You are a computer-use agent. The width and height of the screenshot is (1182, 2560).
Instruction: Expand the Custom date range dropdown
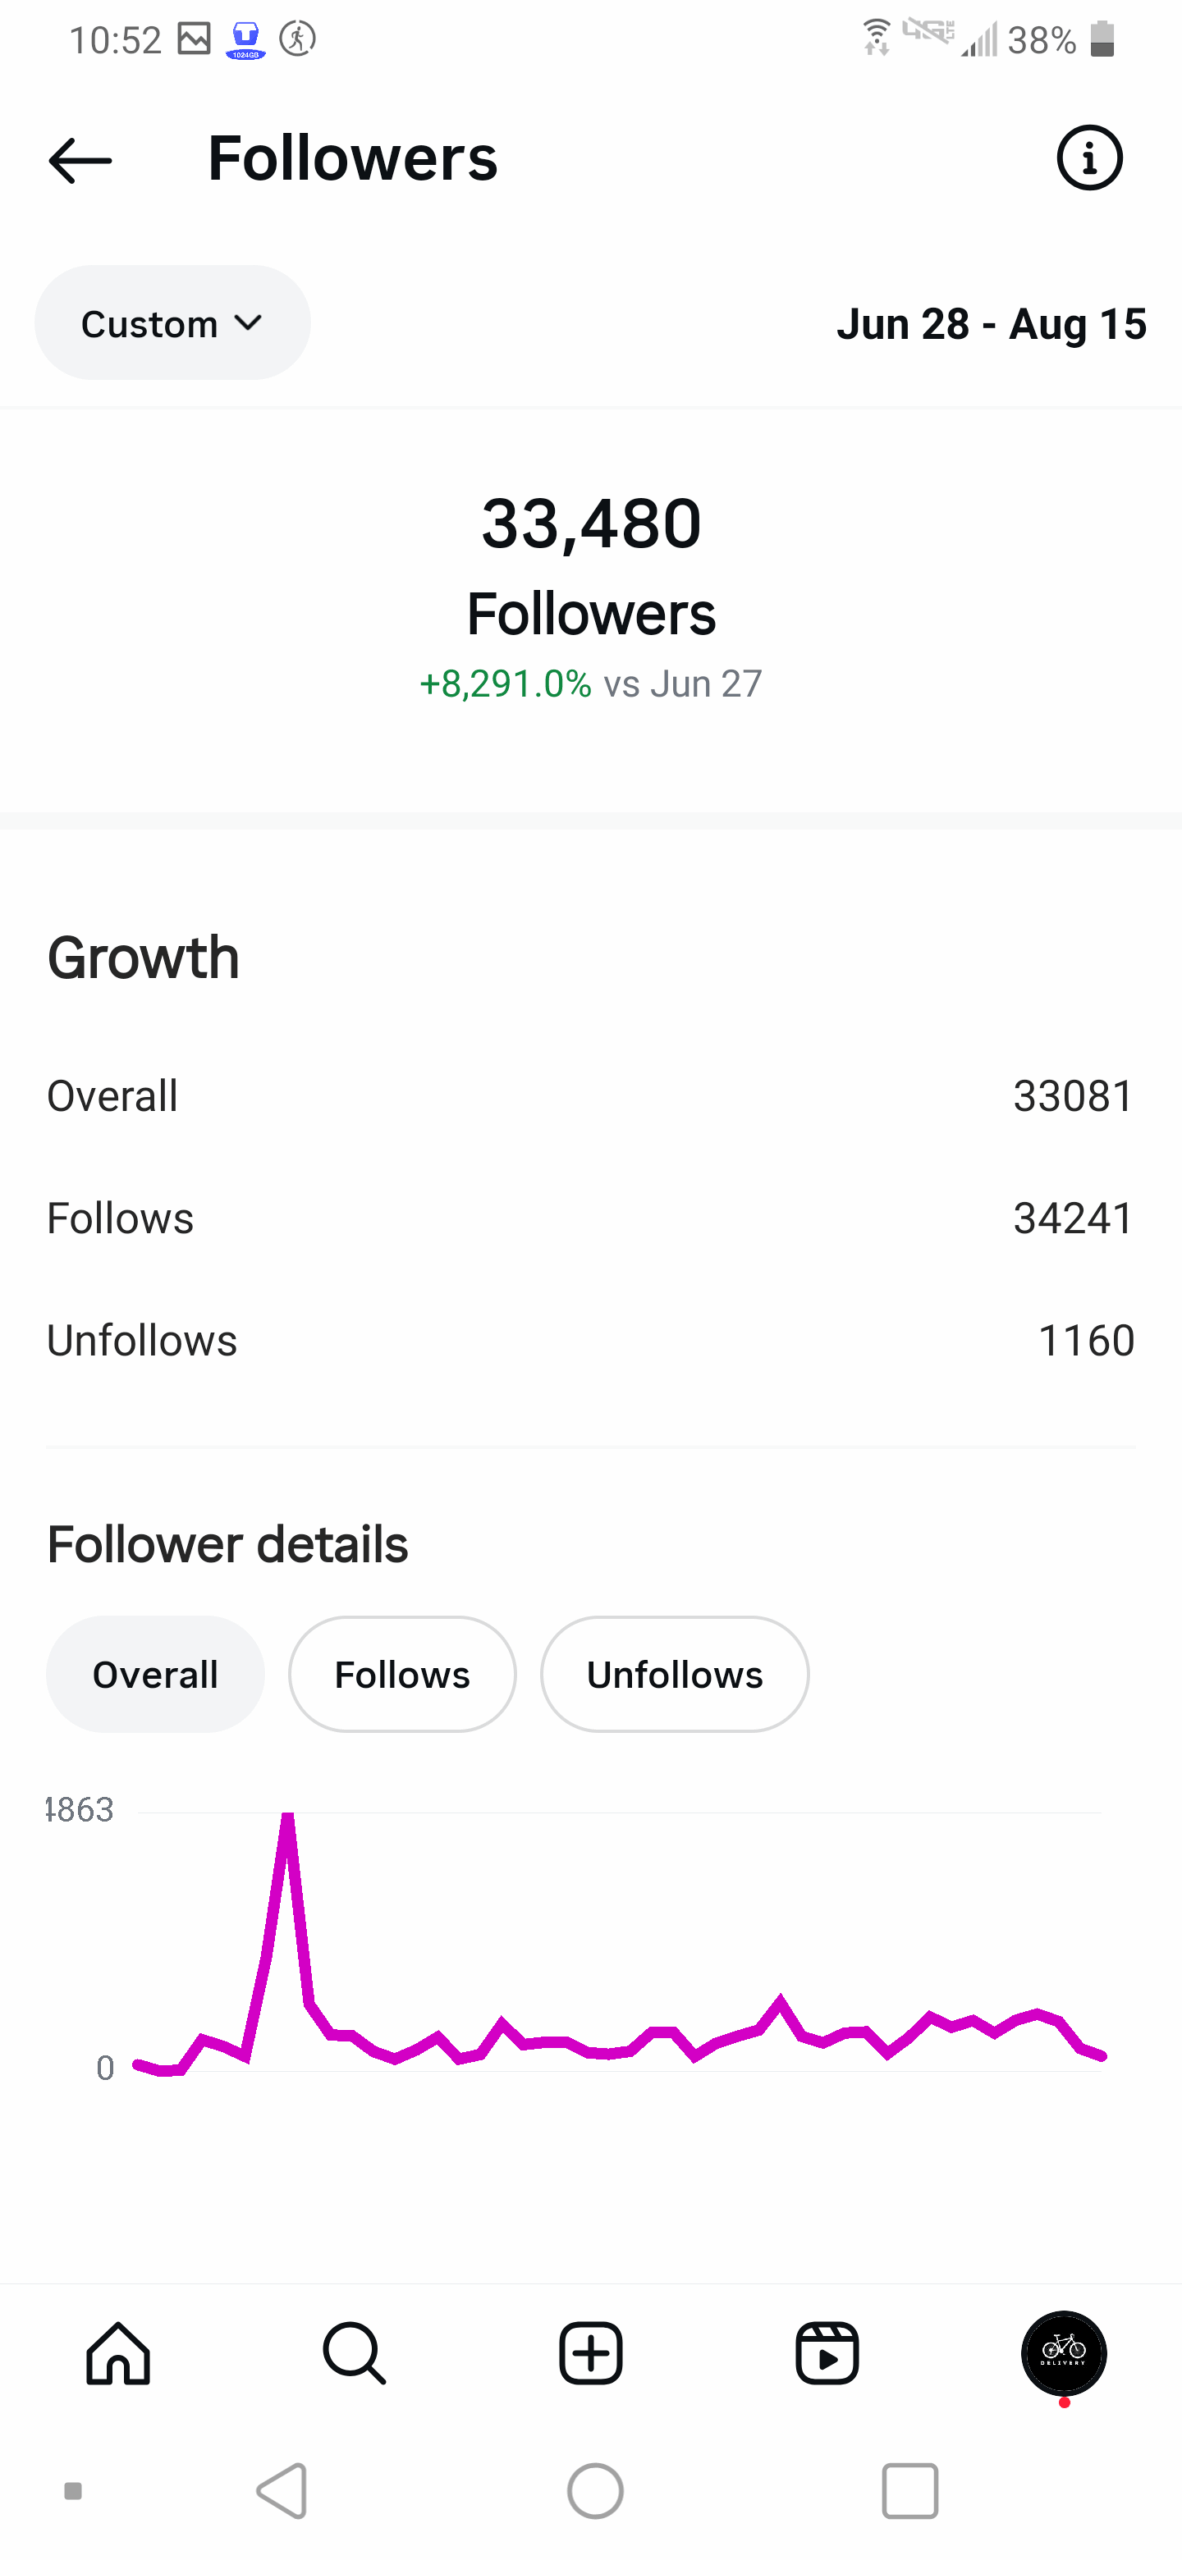pos(172,323)
